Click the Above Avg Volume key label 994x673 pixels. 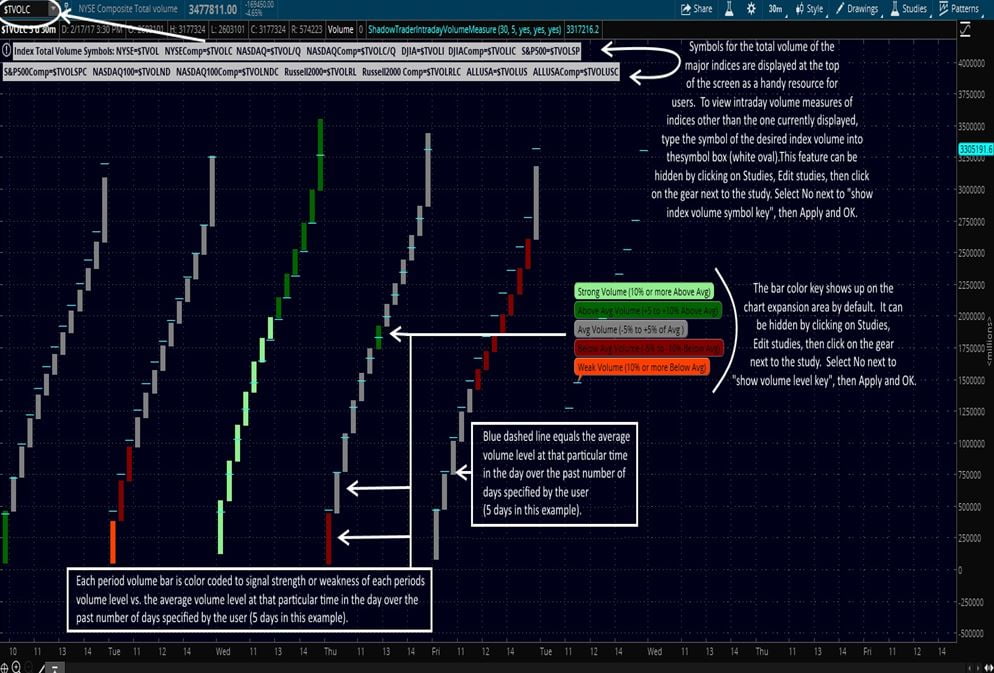click(648, 311)
